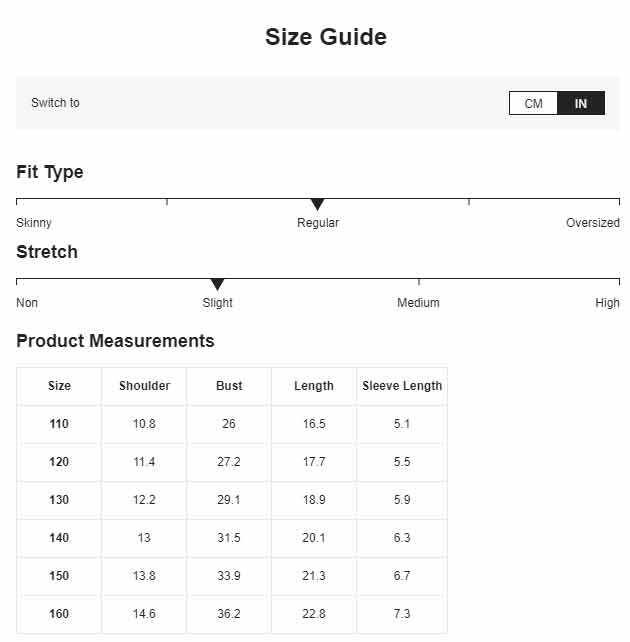Click the Sleeve Length column header

[x=402, y=386]
